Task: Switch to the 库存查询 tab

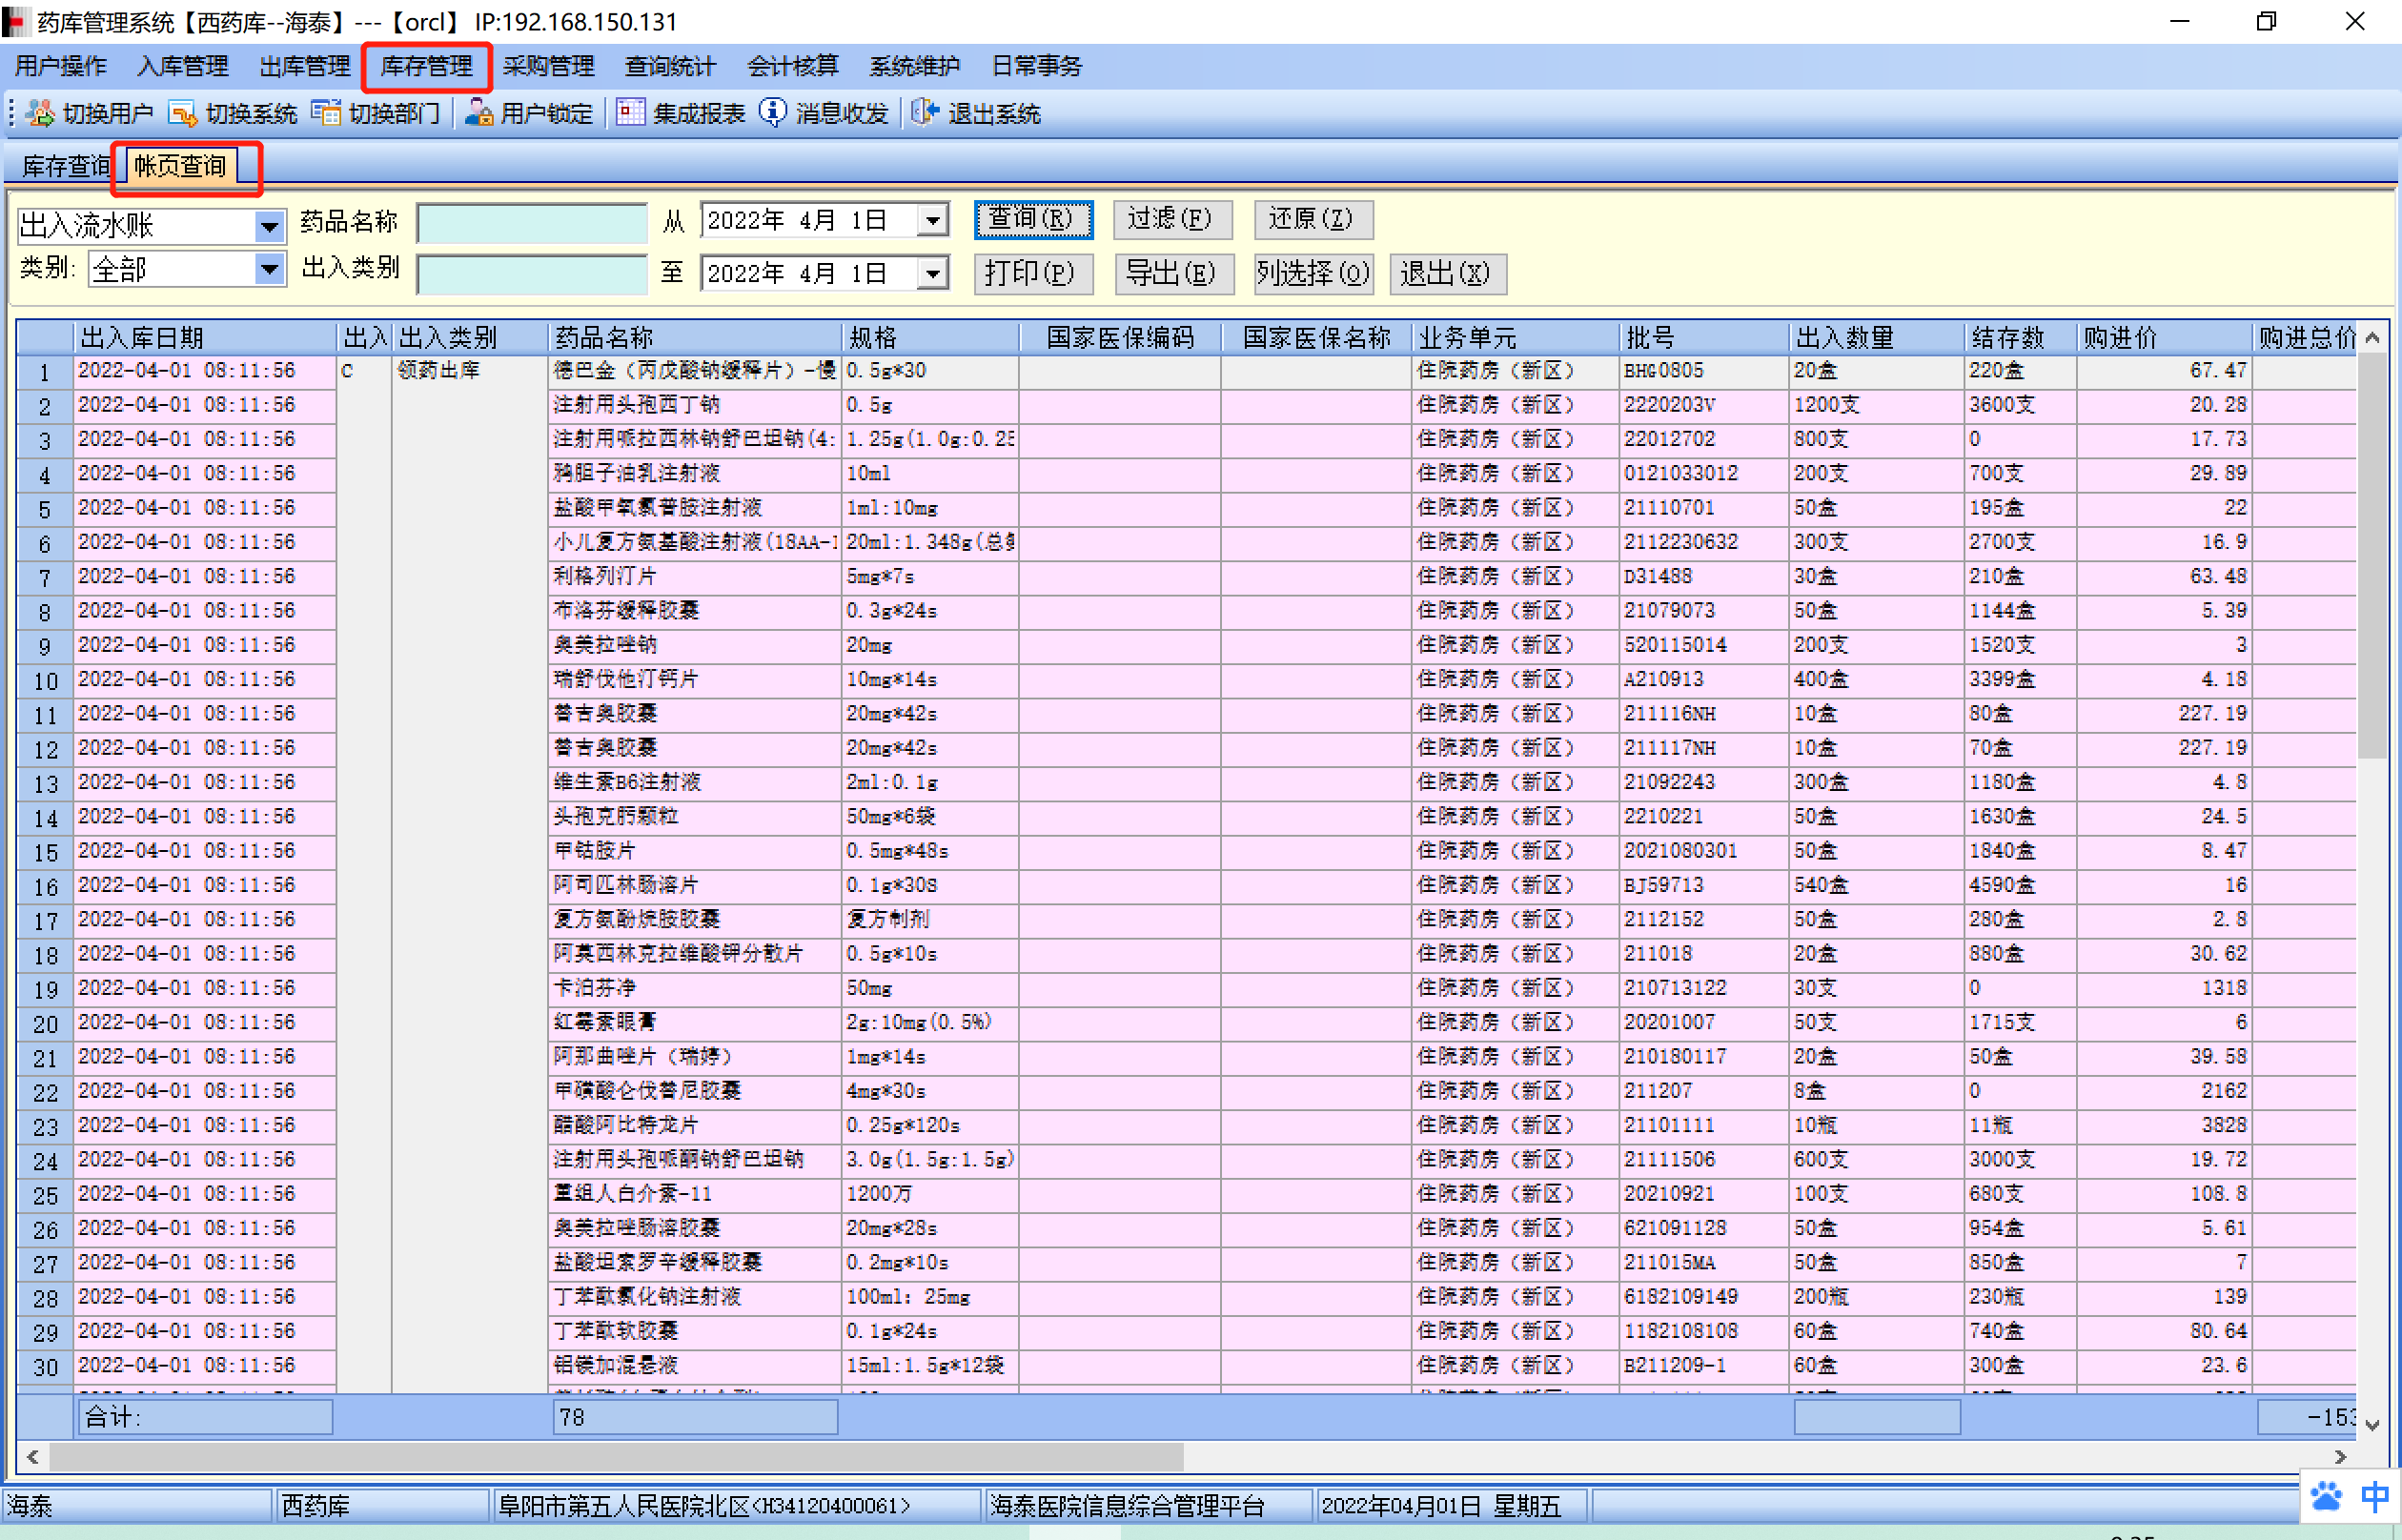Action: pyautogui.click(x=64, y=166)
